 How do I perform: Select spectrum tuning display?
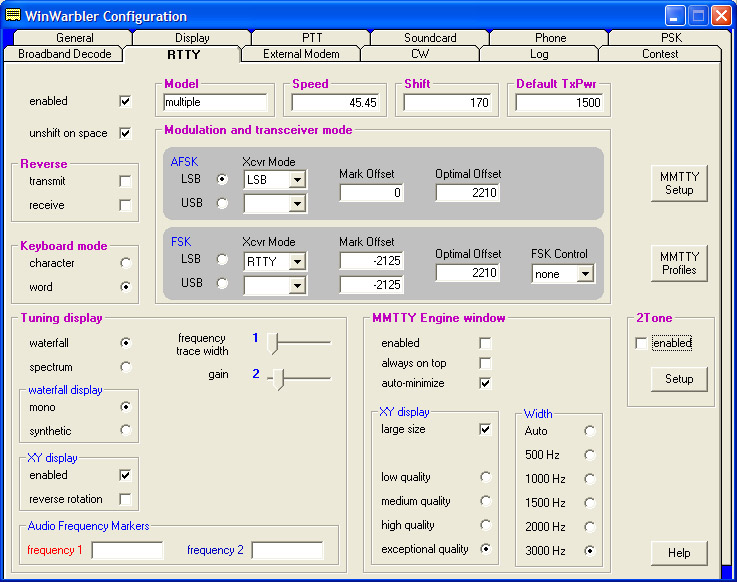[125, 367]
